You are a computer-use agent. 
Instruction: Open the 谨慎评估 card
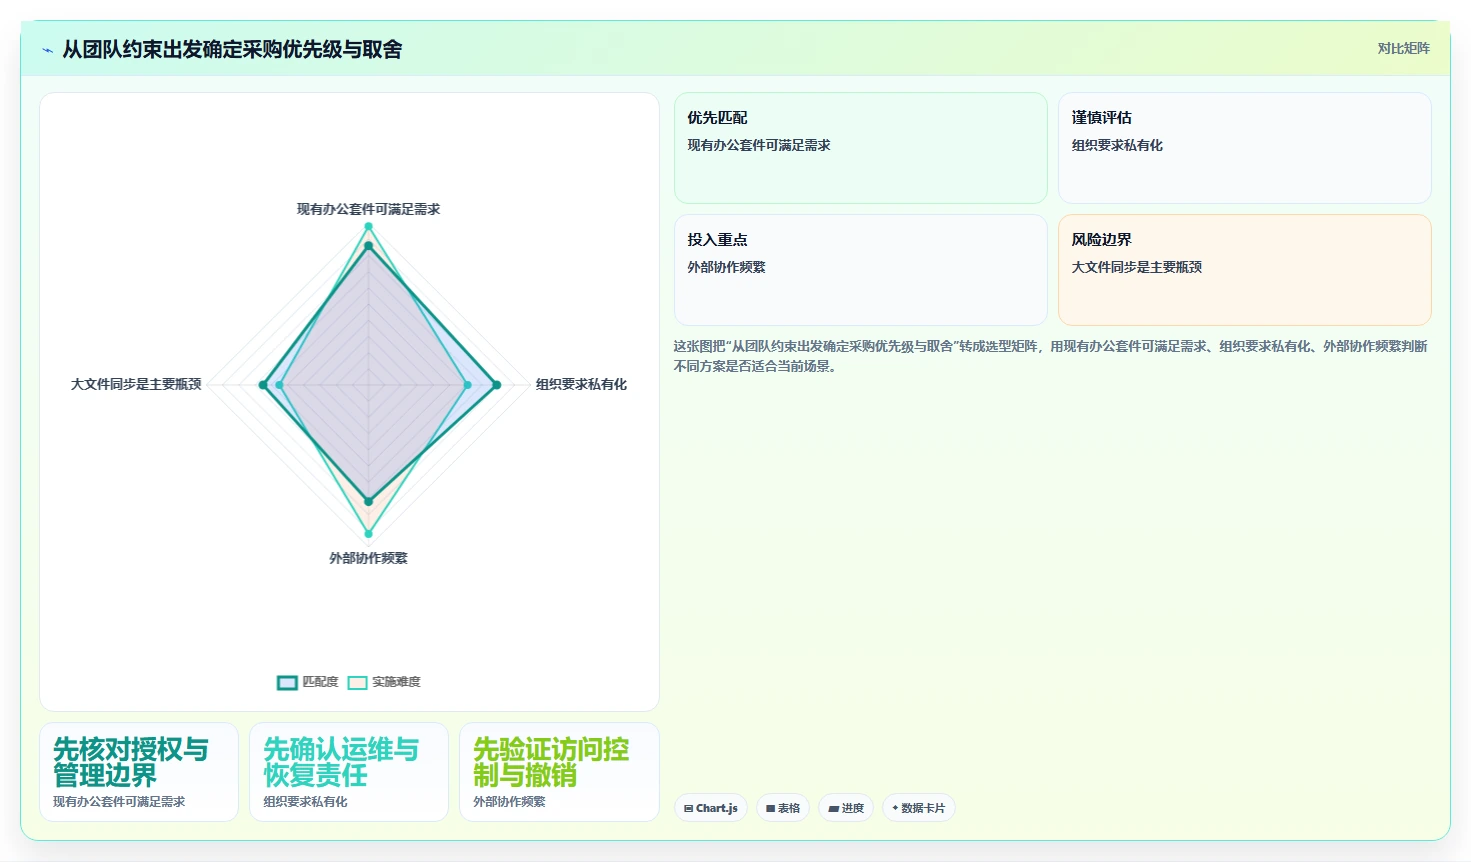1245,148
